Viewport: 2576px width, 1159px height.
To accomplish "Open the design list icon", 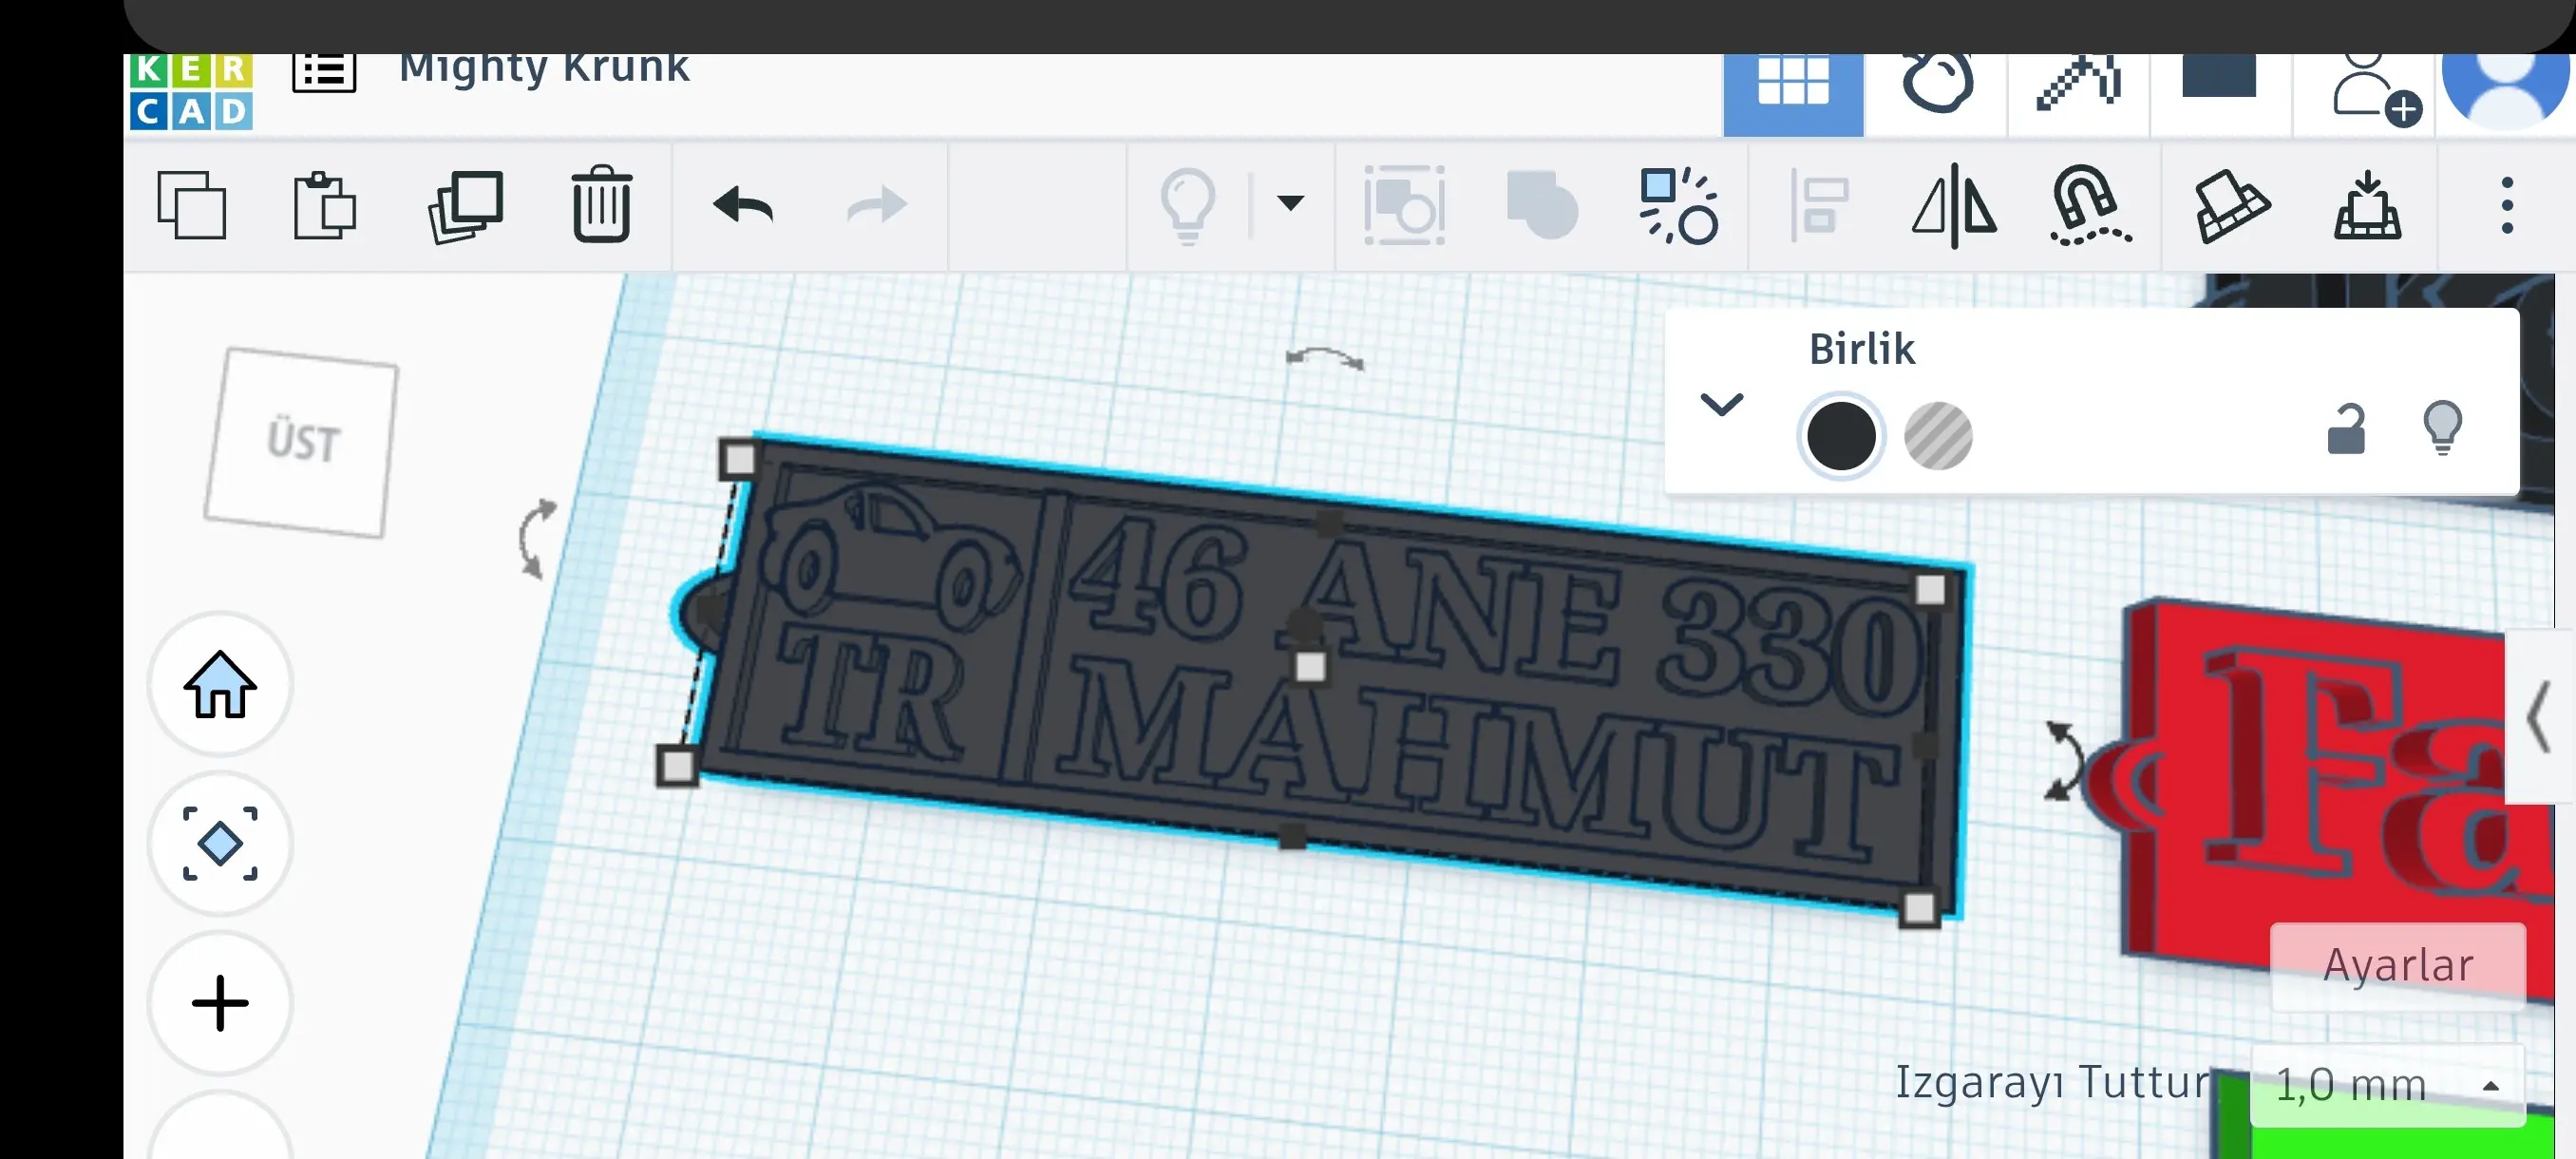I will (x=324, y=73).
